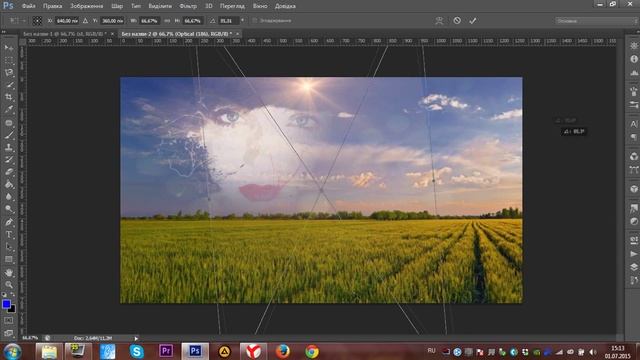Open the tool preset picker
This screenshot has height=360, width=640.
click(x=17, y=20)
